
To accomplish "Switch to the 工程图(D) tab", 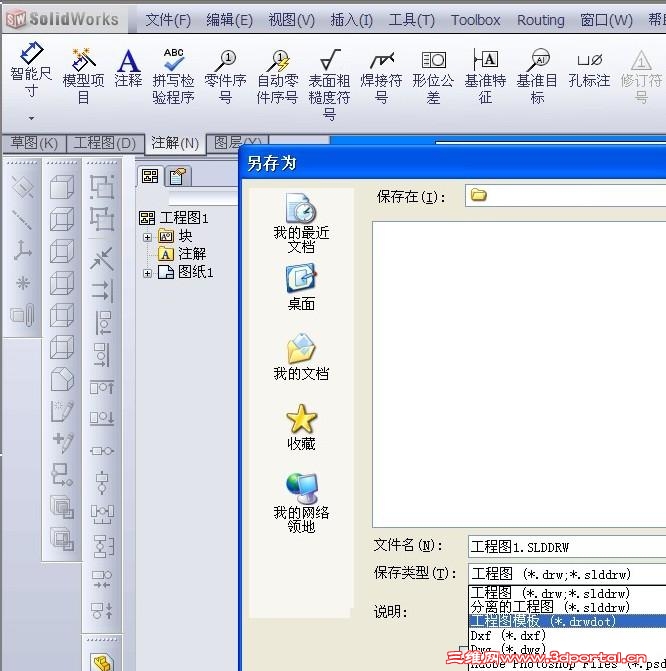I will coord(105,143).
